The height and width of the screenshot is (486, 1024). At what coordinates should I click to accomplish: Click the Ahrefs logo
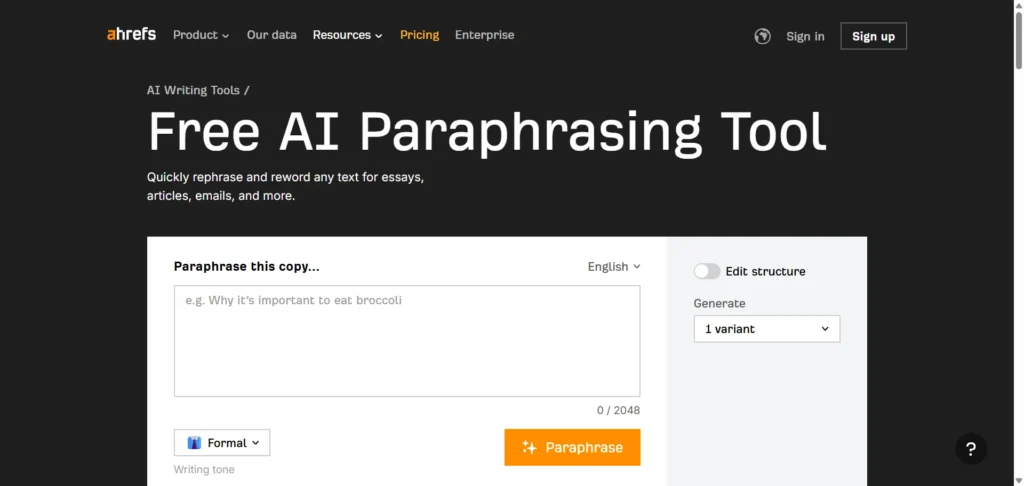[131, 35]
